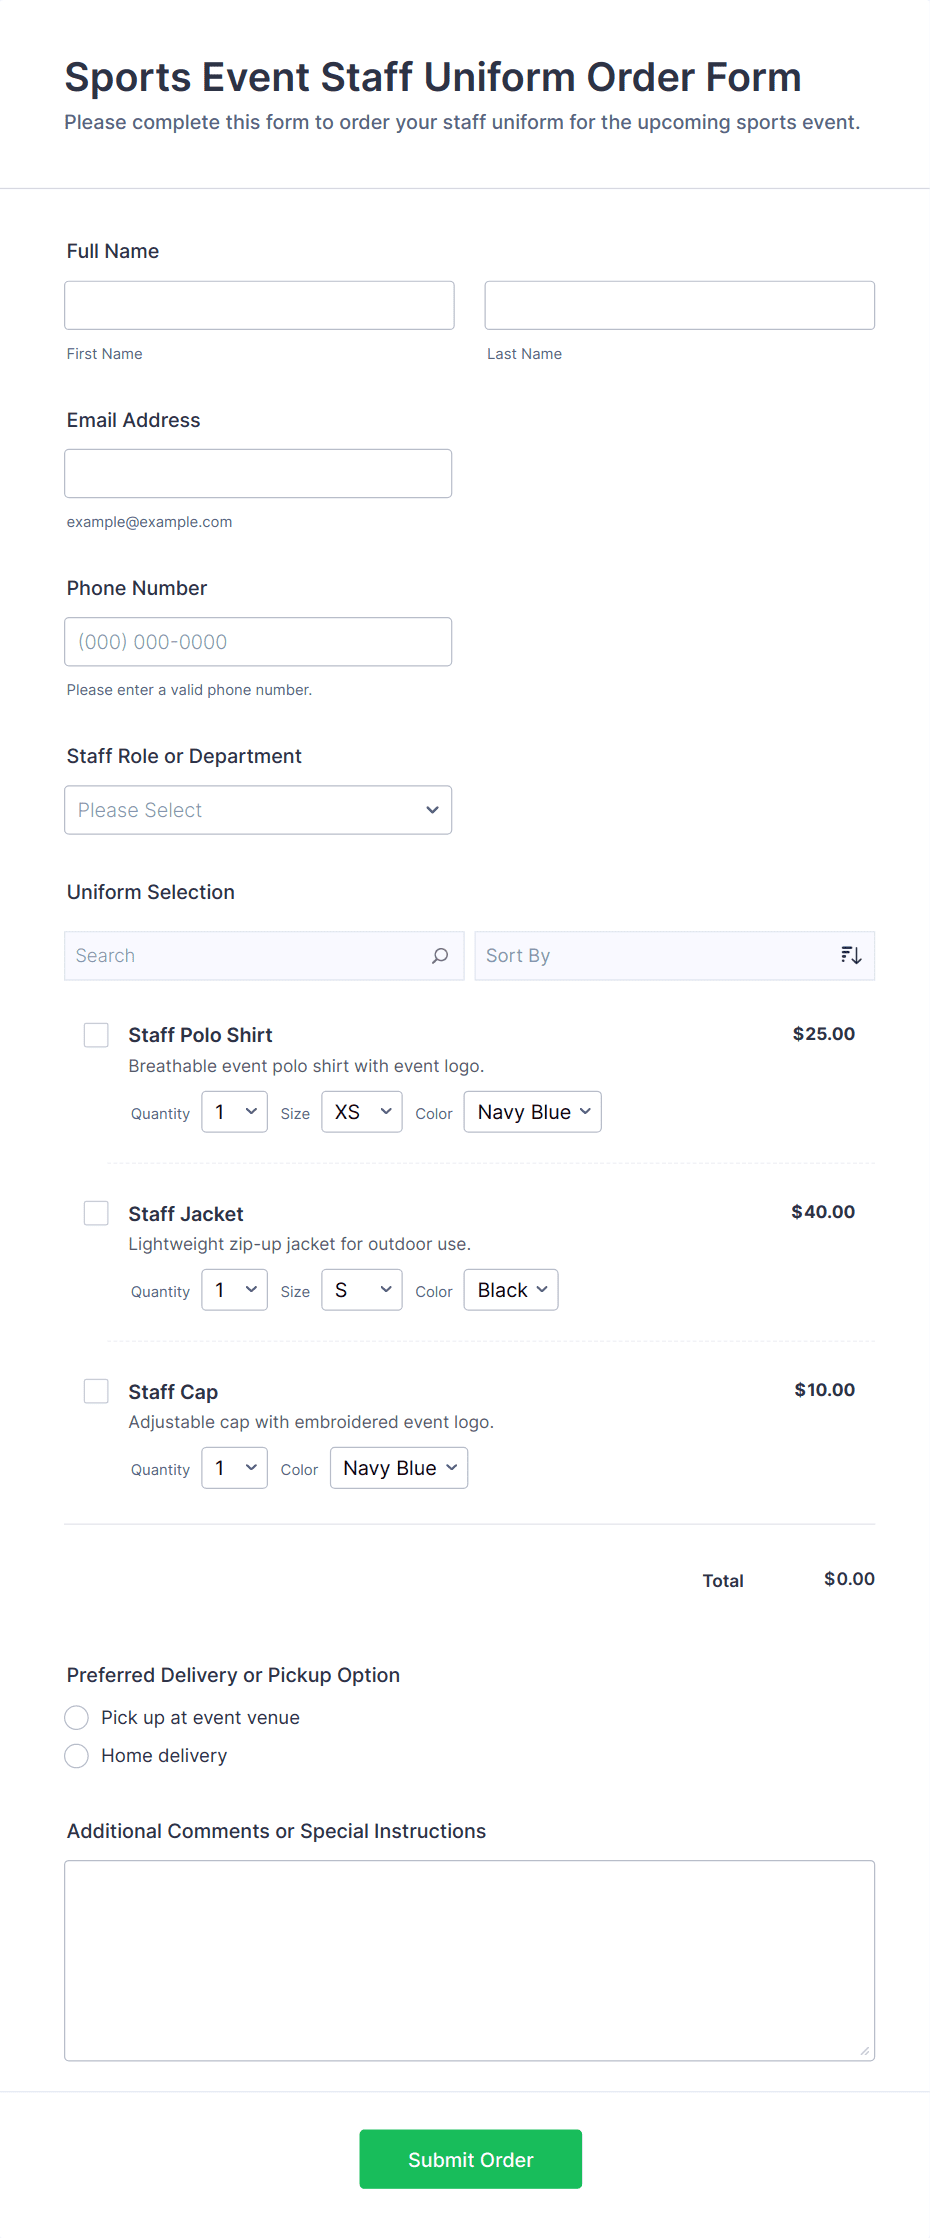Open Staff Cap quantity dropdown
930x2238 pixels.
[x=234, y=1468]
